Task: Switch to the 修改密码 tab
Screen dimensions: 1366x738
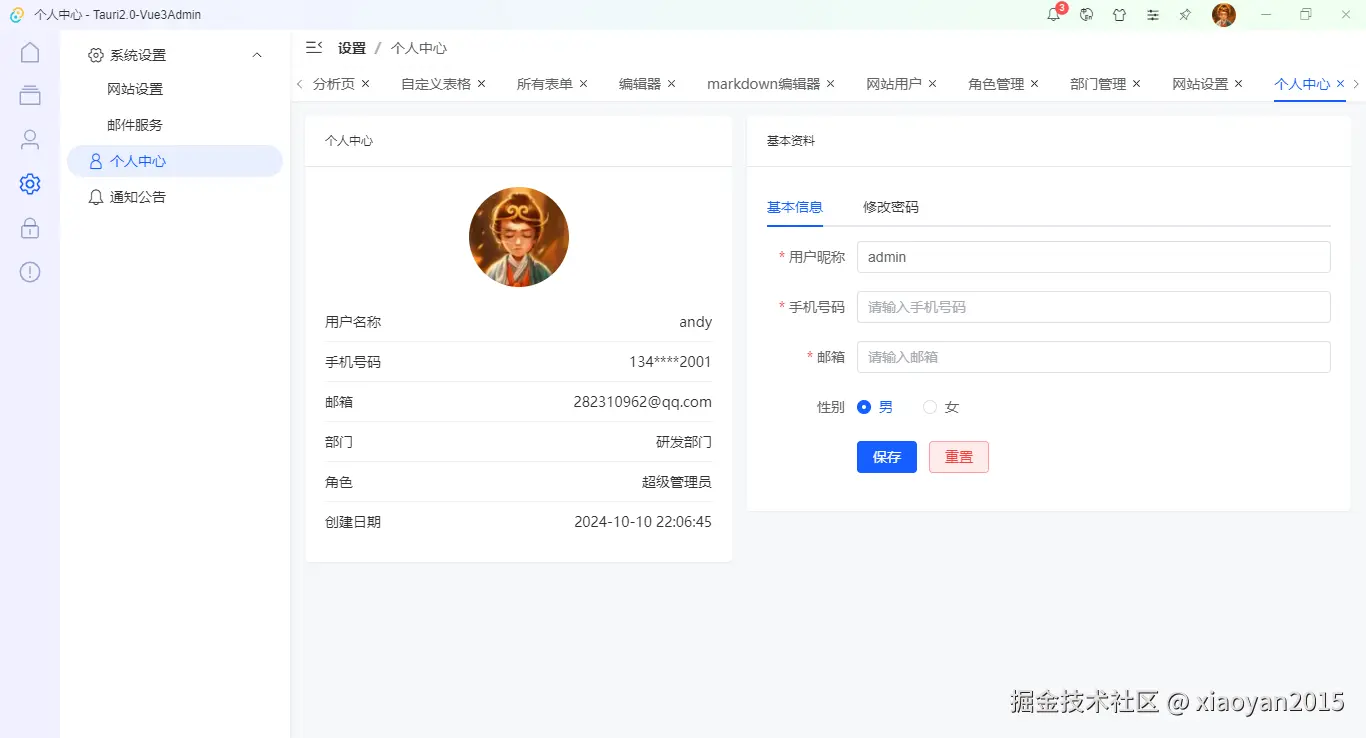Action: (889, 207)
